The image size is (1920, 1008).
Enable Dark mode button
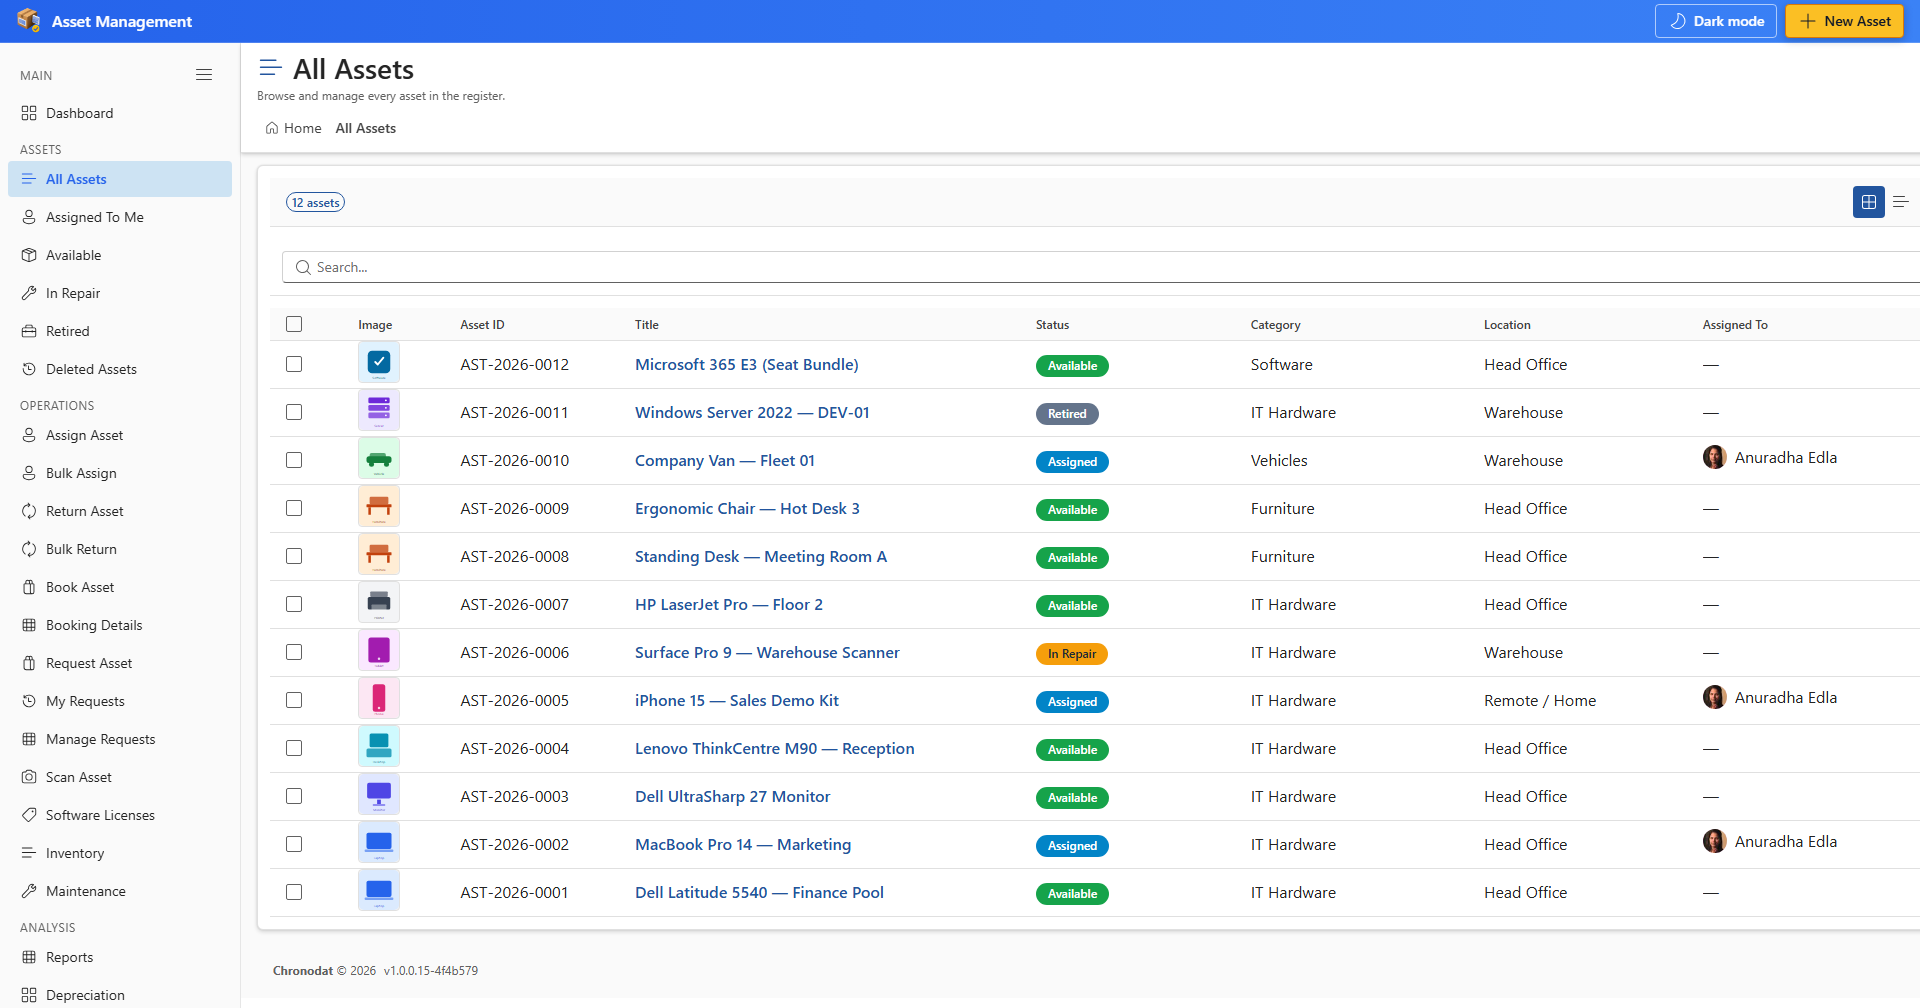1715,21
